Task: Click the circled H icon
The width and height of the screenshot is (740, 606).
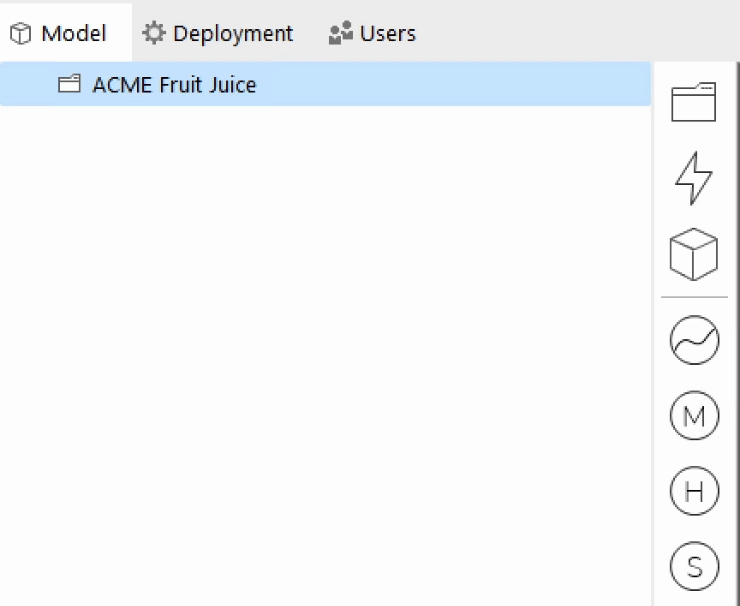Action: 694,491
